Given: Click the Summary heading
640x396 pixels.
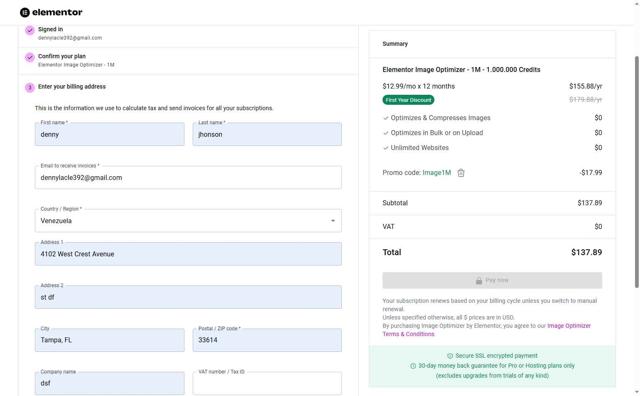Looking at the screenshot, I should 395,44.
